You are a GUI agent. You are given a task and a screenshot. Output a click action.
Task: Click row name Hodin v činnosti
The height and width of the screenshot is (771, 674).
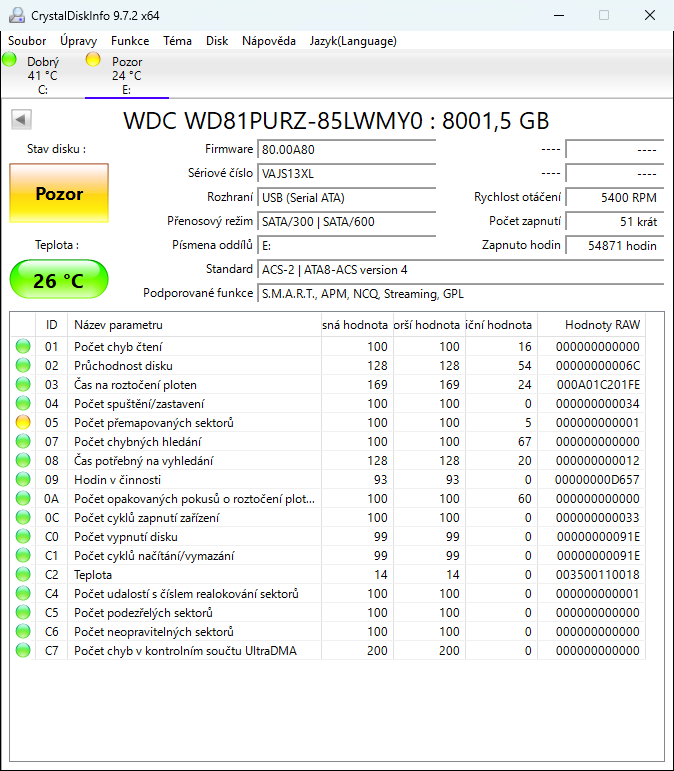pos(117,480)
